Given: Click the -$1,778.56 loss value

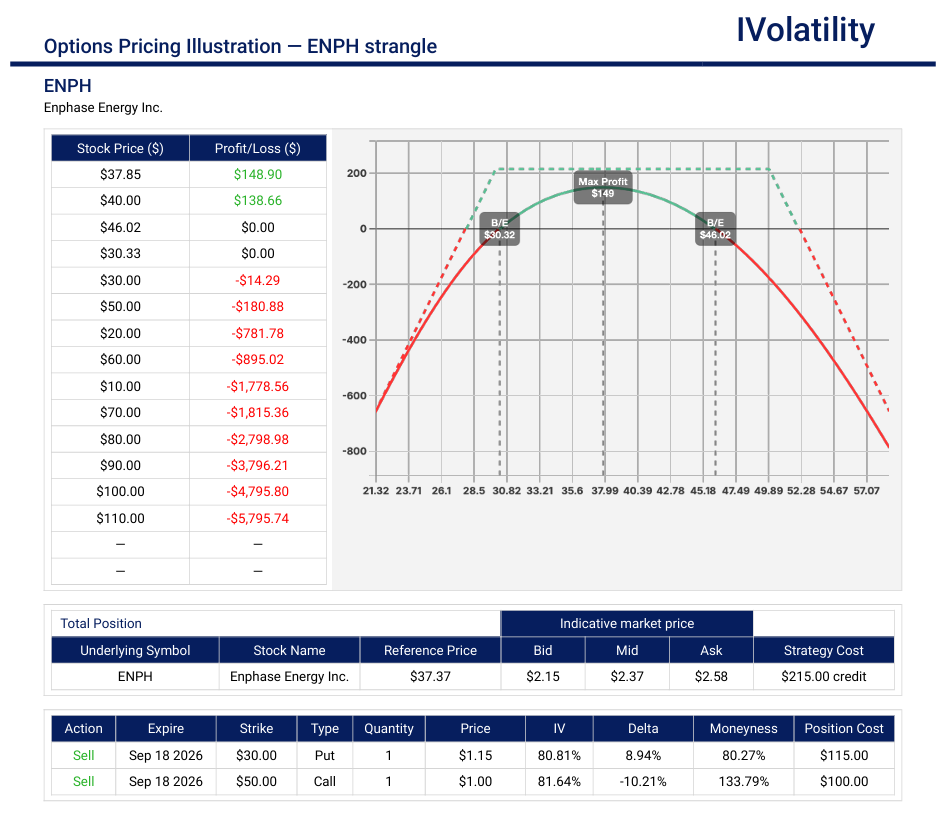Looking at the screenshot, I should coord(258,386).
